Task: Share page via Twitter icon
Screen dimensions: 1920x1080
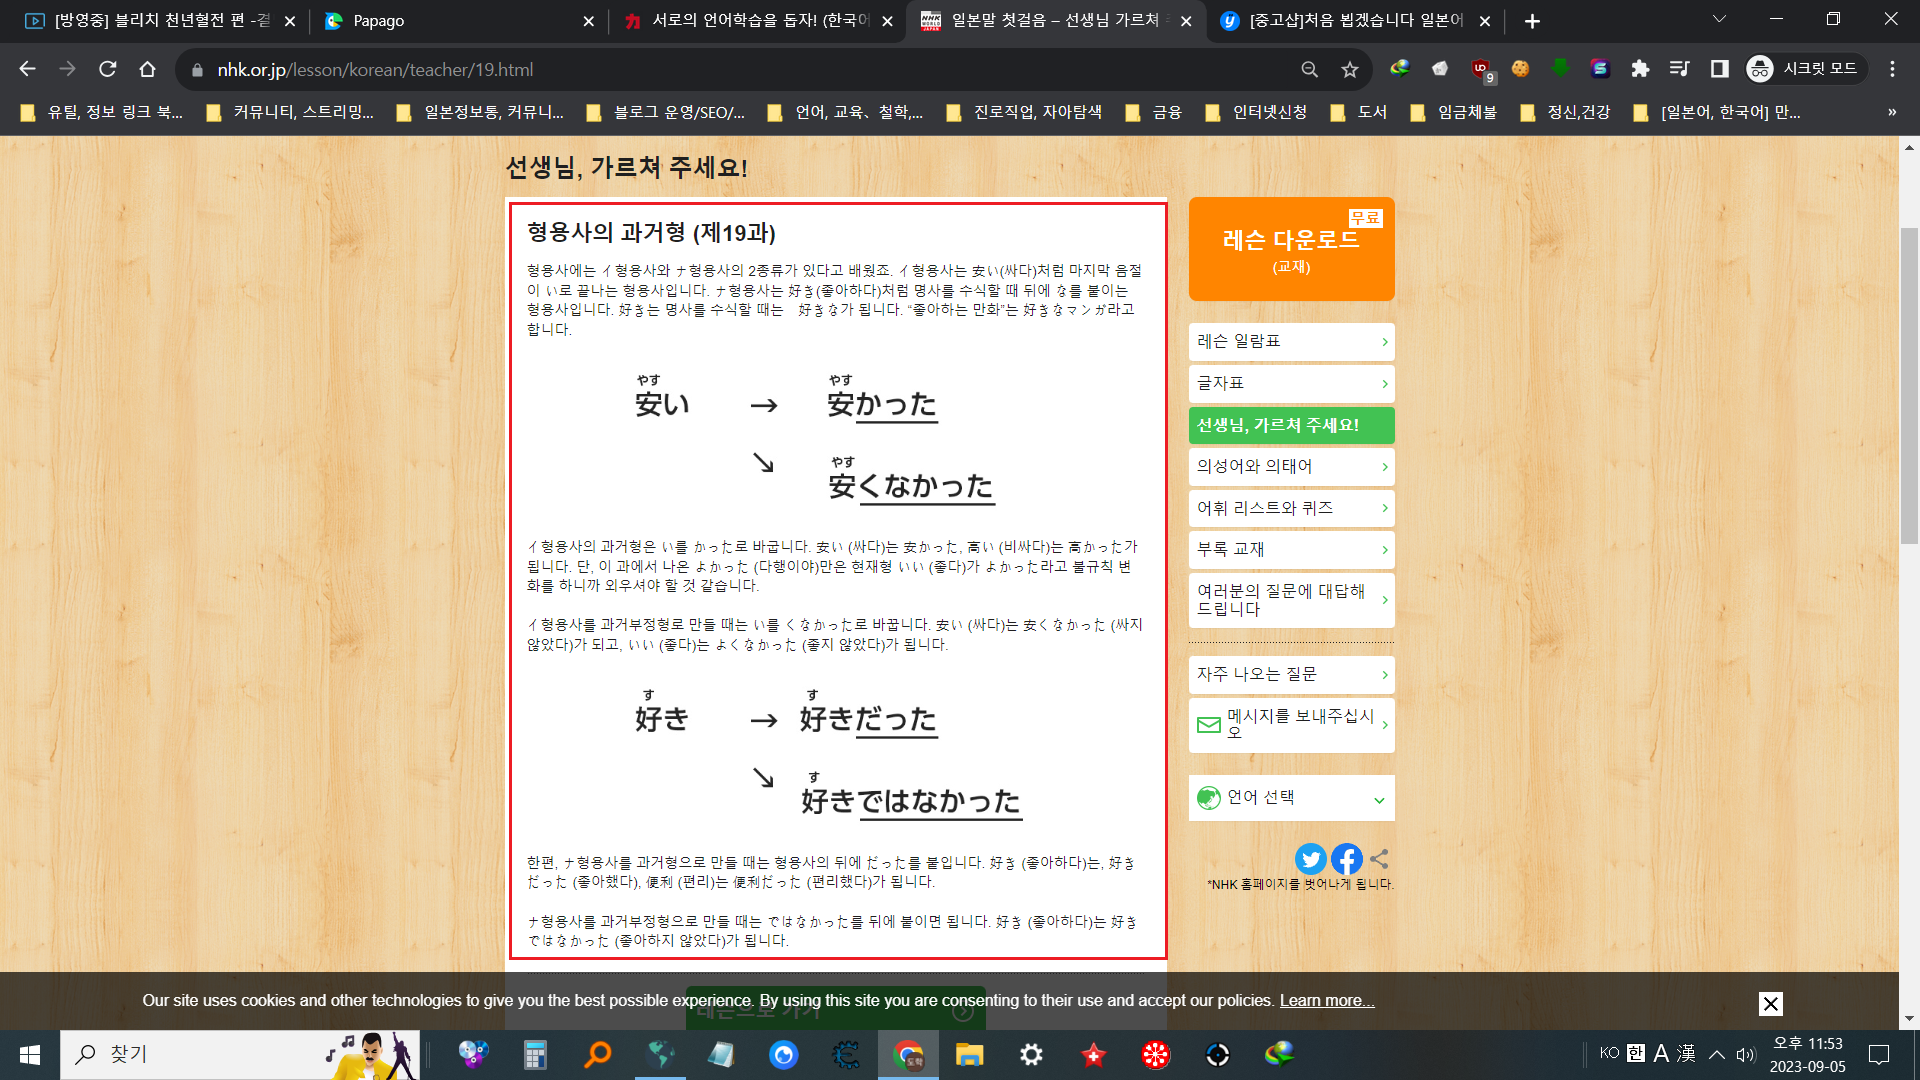Action: [1310, 859]
